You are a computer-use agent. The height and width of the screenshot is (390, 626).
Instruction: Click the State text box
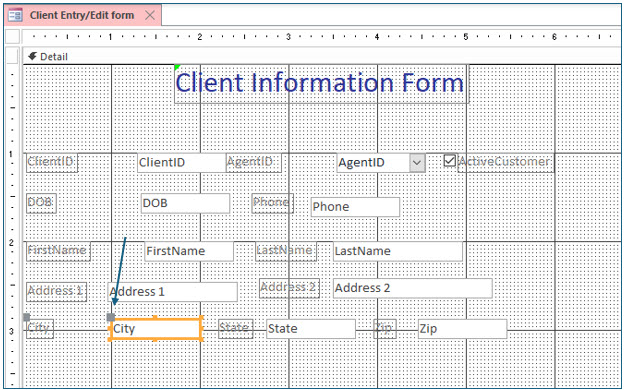coord(311,329)
